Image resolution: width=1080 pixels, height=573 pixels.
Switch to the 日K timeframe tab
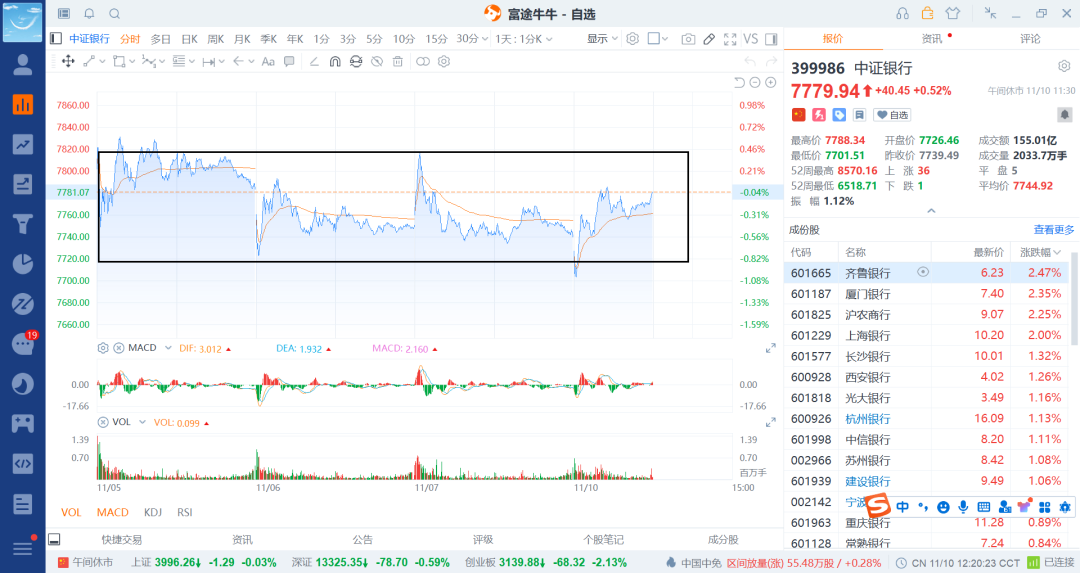pos(189,39)
